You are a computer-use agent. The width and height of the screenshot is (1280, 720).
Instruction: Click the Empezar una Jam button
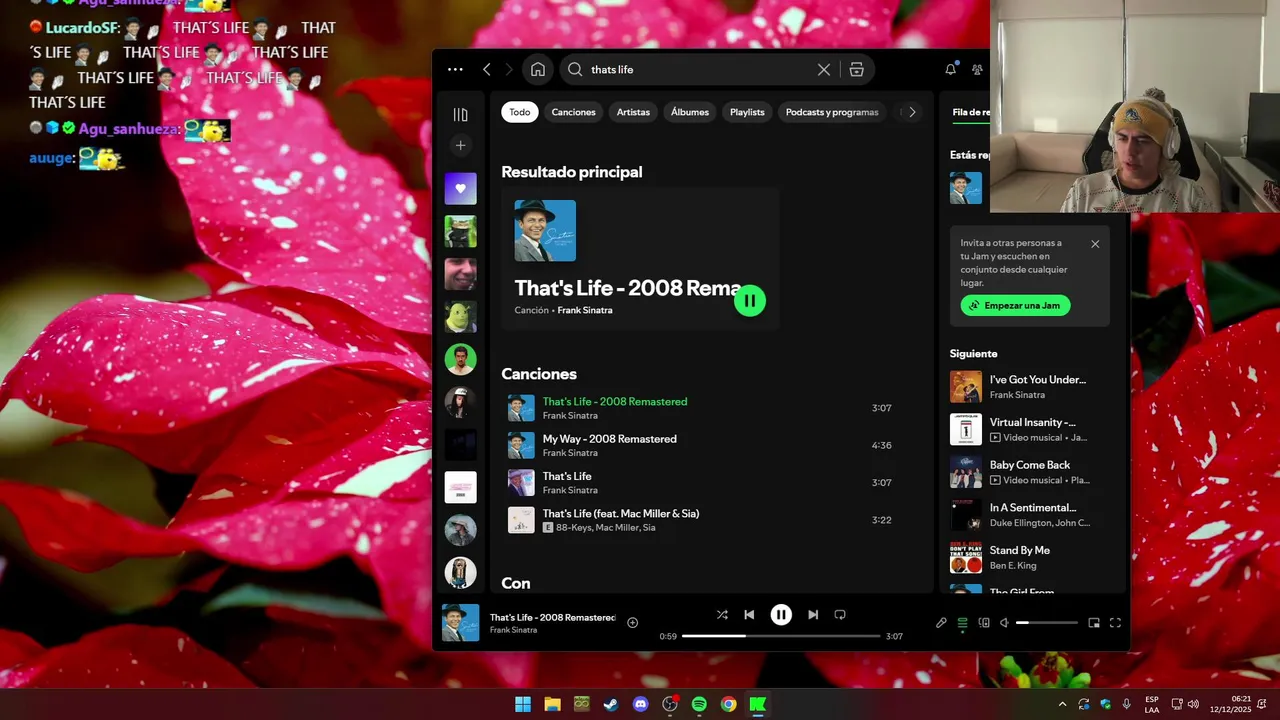1016,305
